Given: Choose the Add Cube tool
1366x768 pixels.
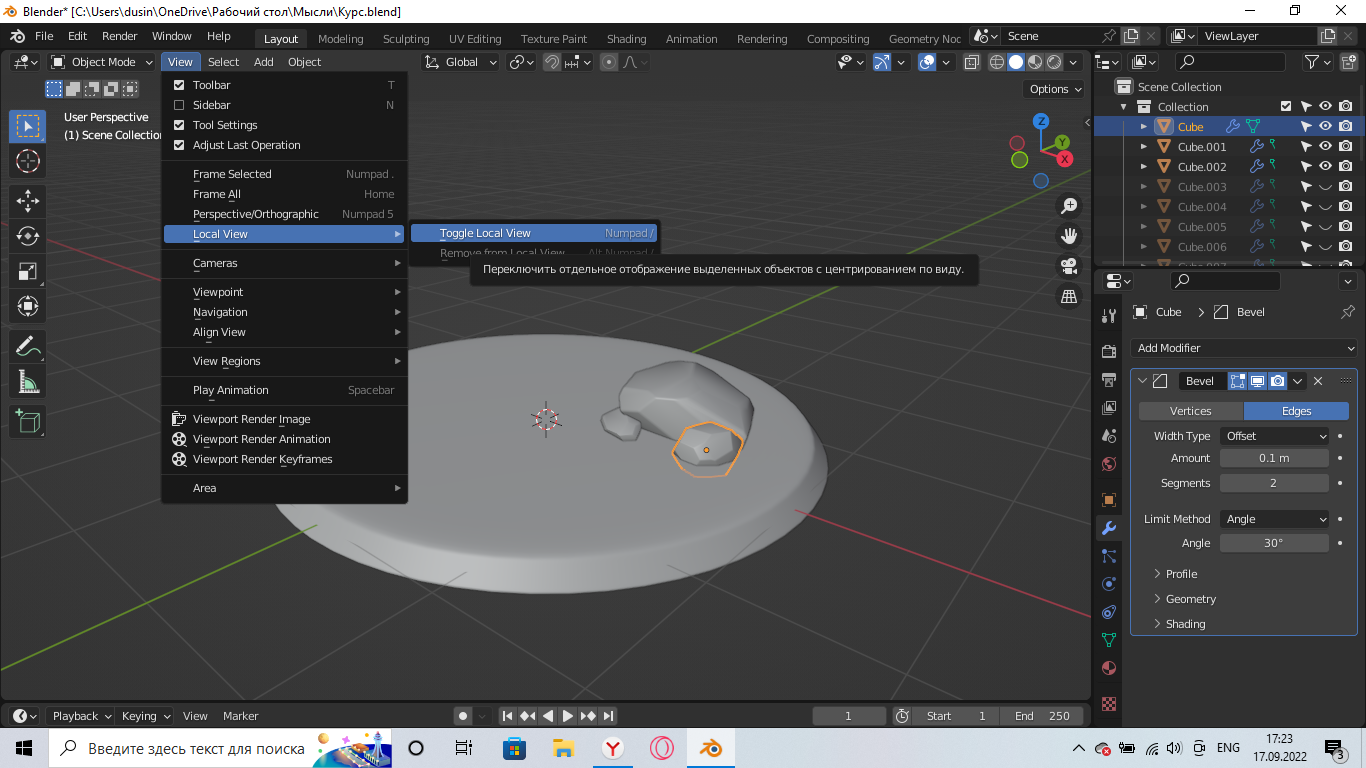Looking at the screenshot, I should coord(27,421).
